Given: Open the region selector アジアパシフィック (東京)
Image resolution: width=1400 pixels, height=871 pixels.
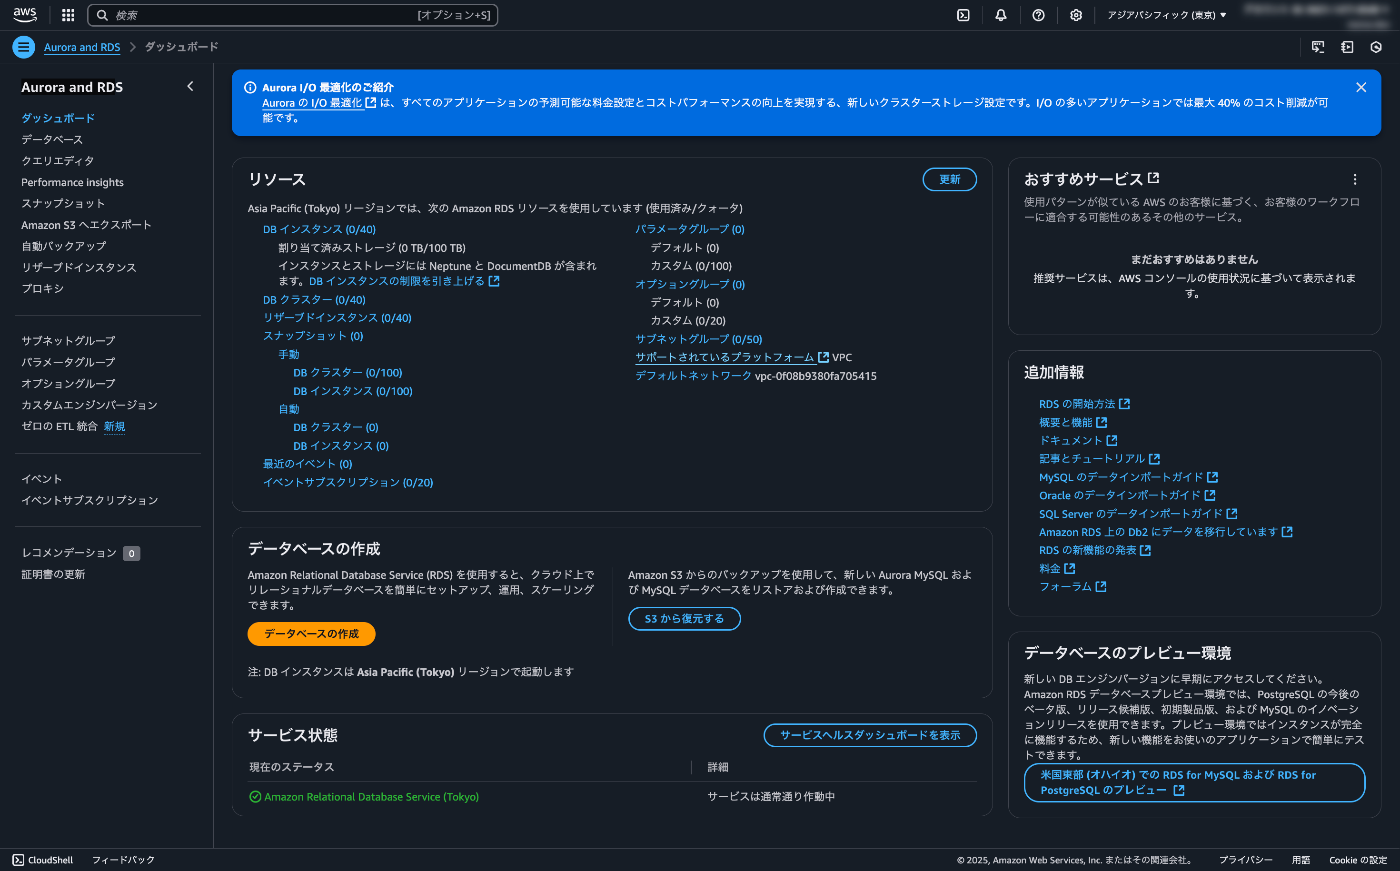Looking at the screenshot, I should 1167,15.
